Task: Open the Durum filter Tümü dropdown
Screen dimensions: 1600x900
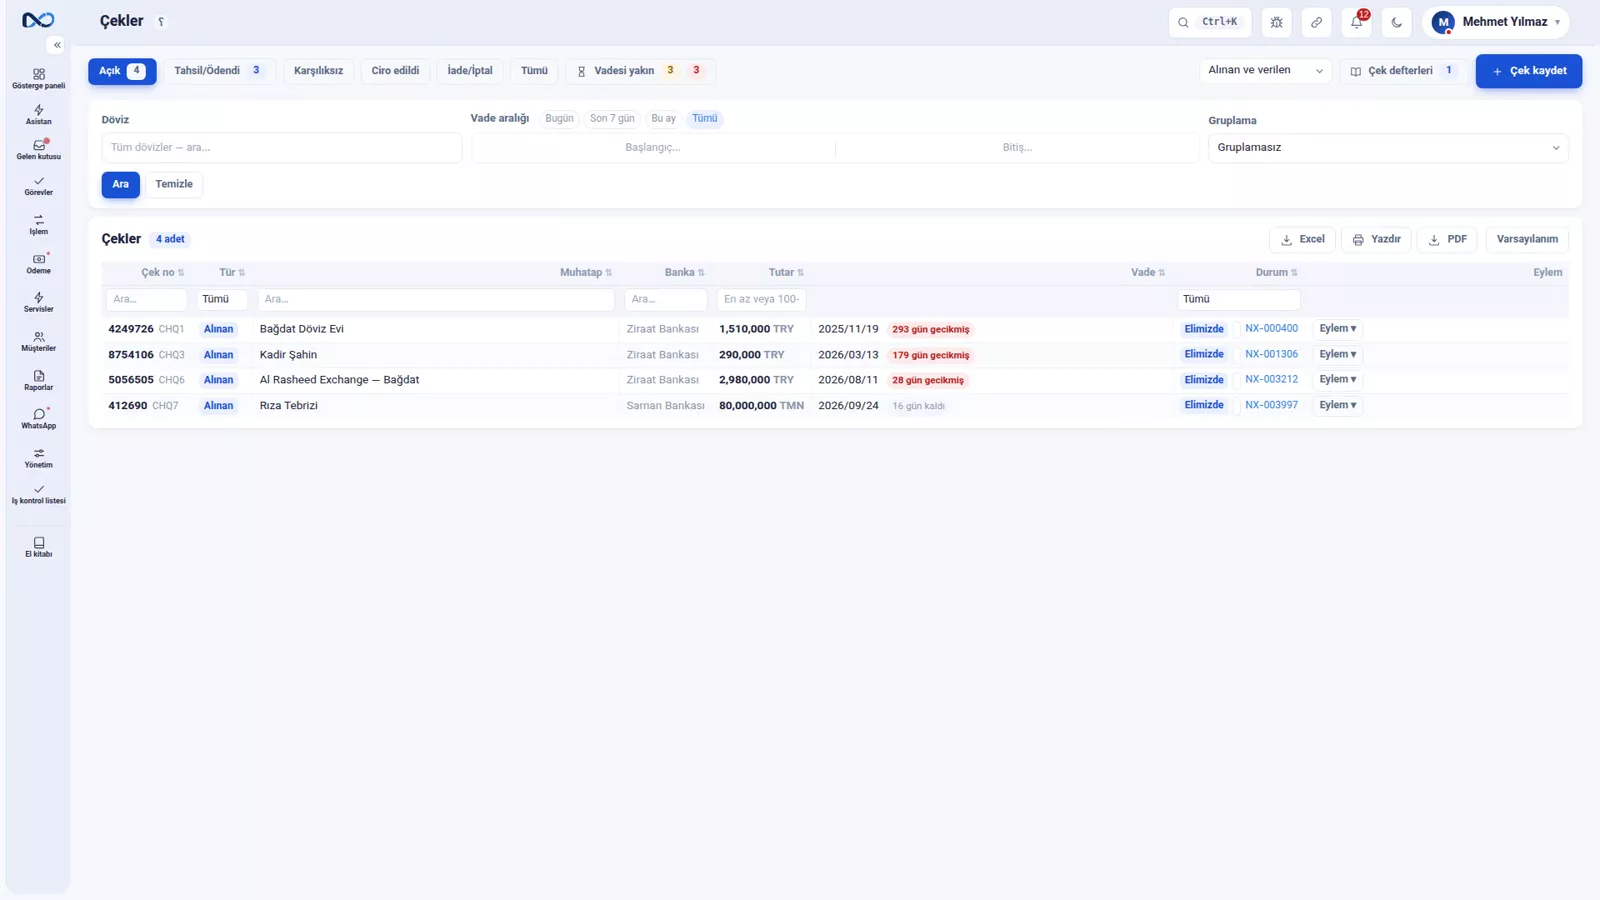Action: click(1239, 299)
